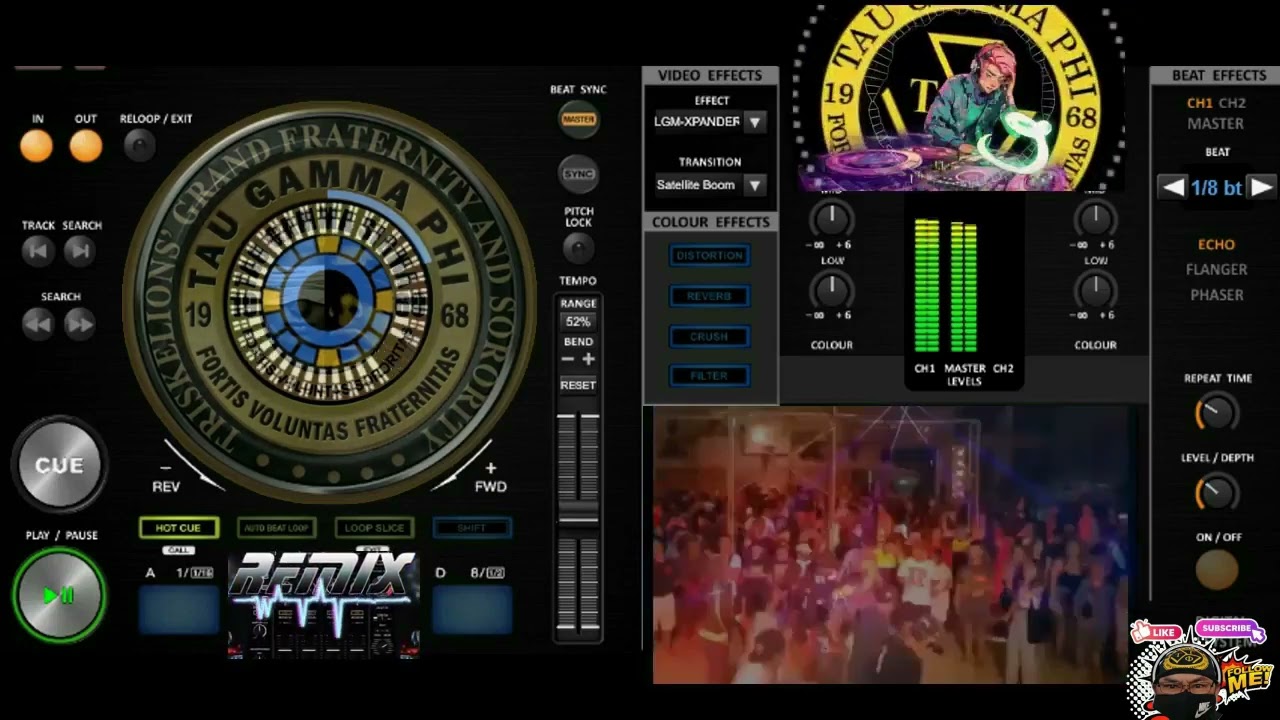The width and height of the screenshot is (1280, 720).
Task: Increase beat value with right arrow
Action: 1261,187
